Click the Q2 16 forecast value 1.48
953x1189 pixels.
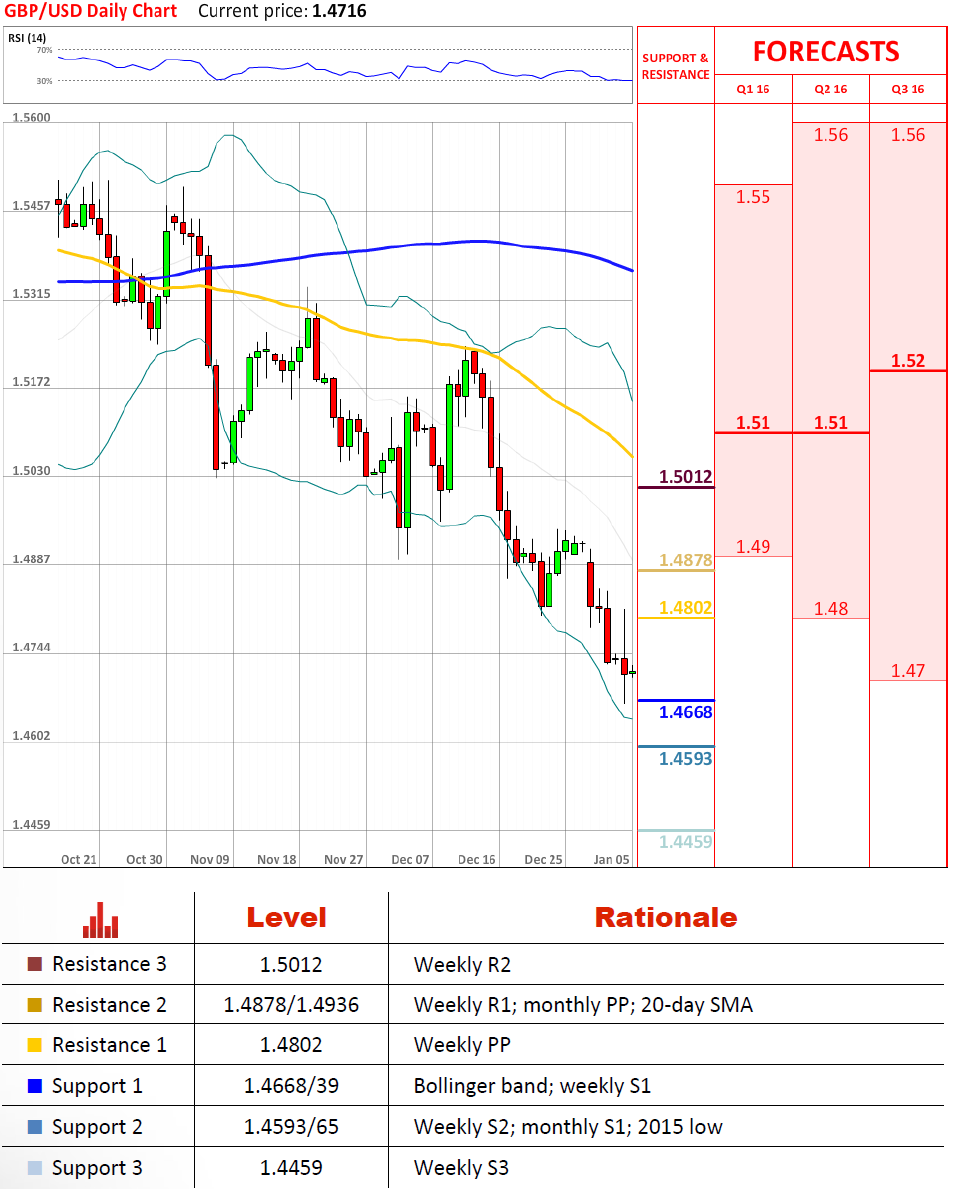[831, 609]
